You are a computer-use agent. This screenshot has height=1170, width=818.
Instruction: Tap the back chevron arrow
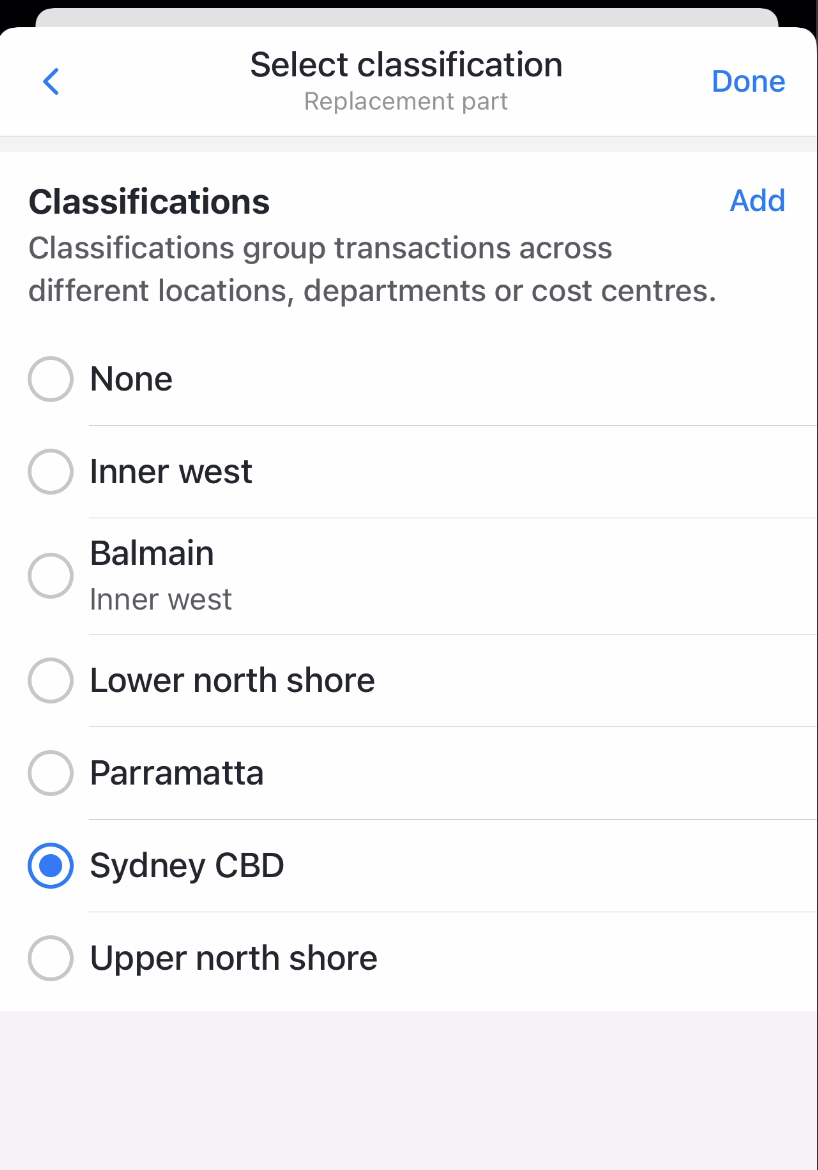[50, 81]
